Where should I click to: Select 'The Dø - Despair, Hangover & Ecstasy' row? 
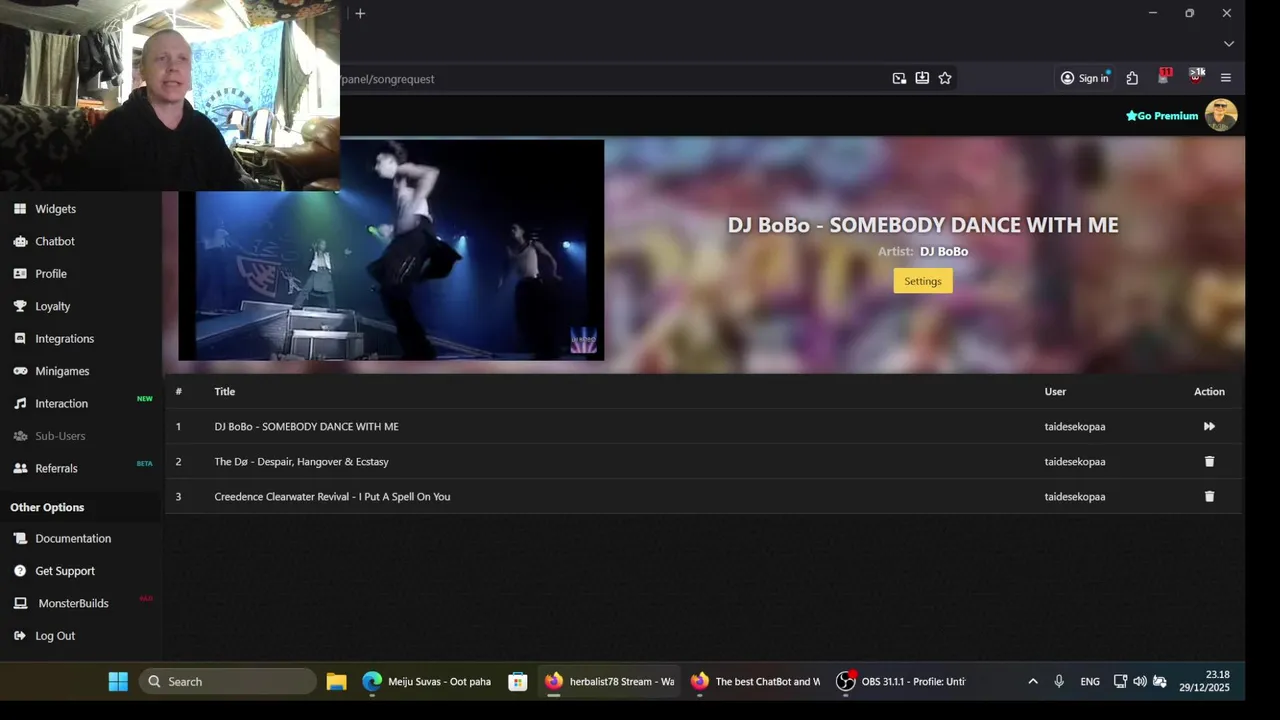[x=703, y=462]
